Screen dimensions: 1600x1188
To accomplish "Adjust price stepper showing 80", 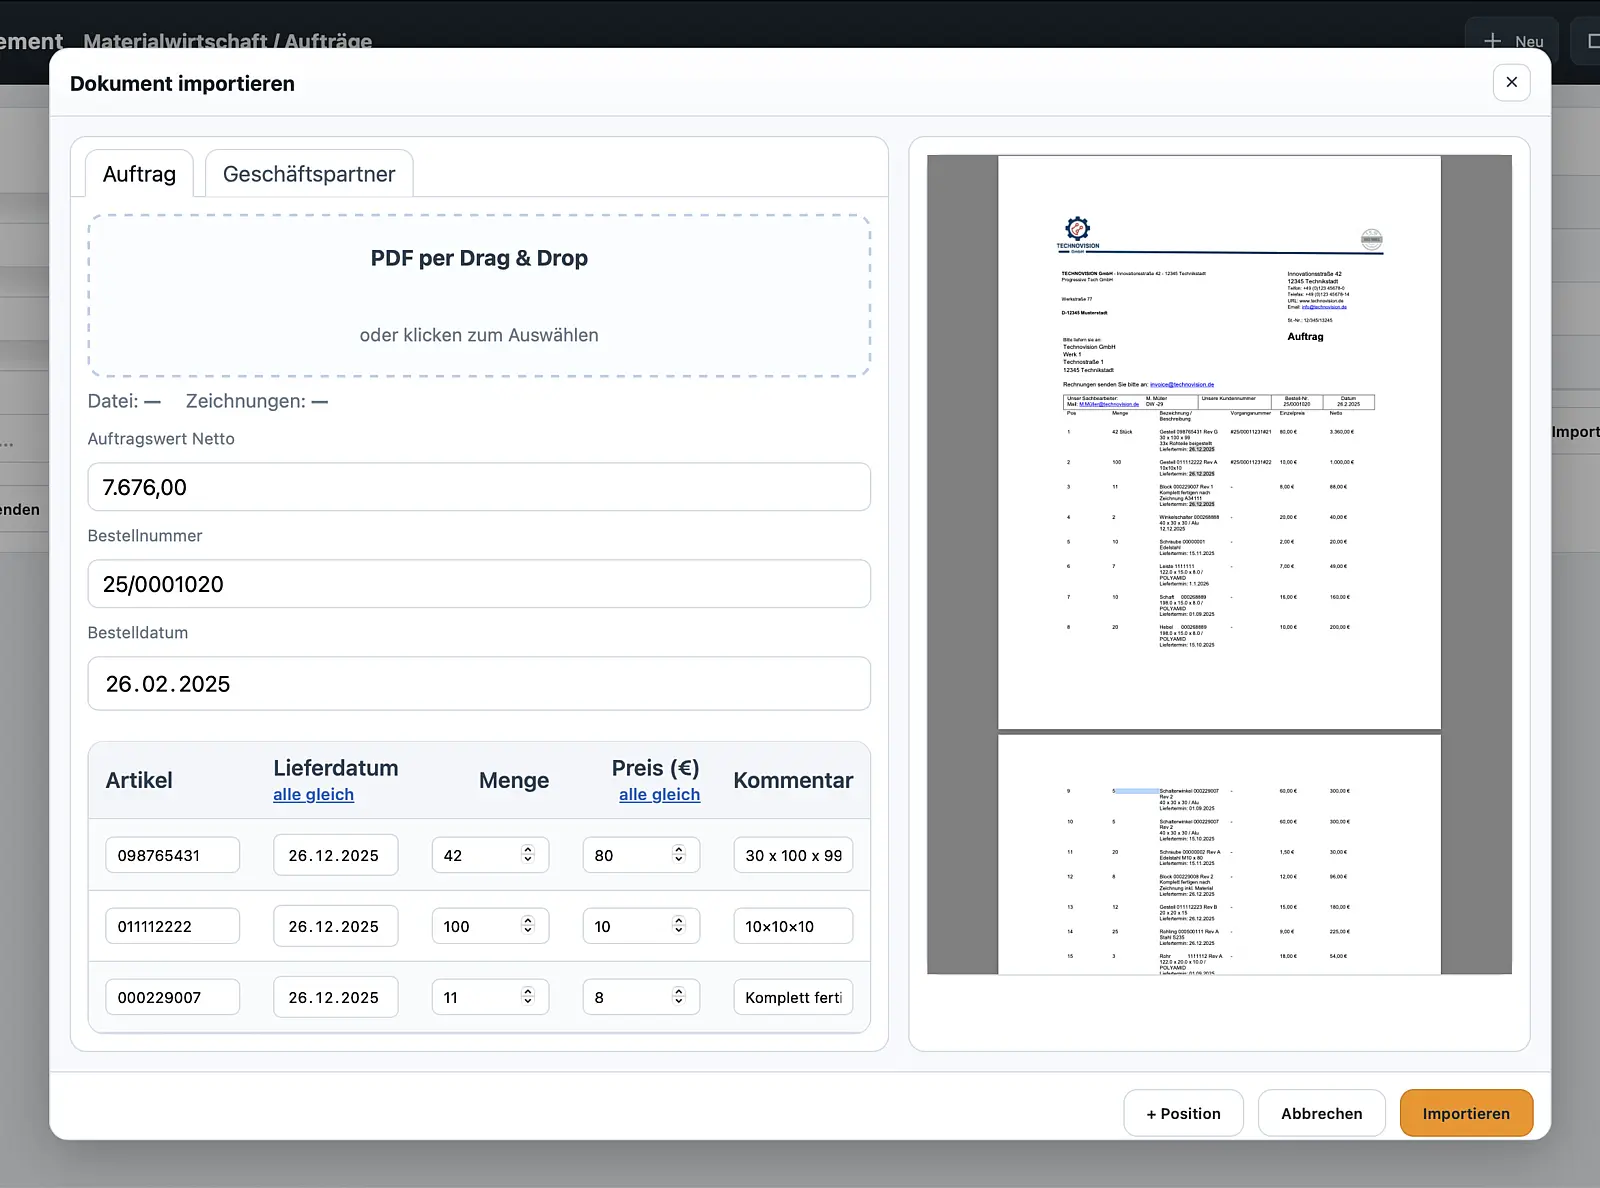I will (678, 855).
